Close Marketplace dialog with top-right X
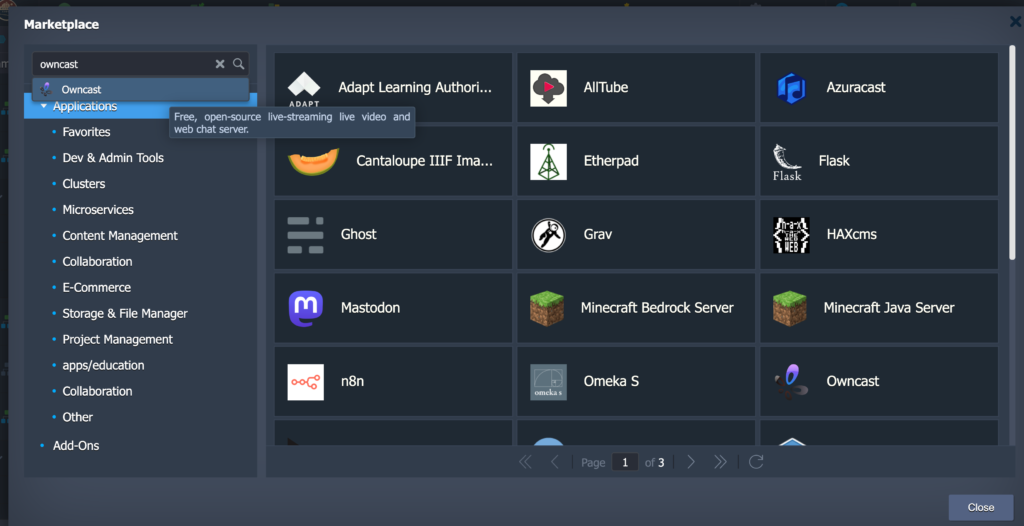 pyautogui.click(x=1016, y=22)
